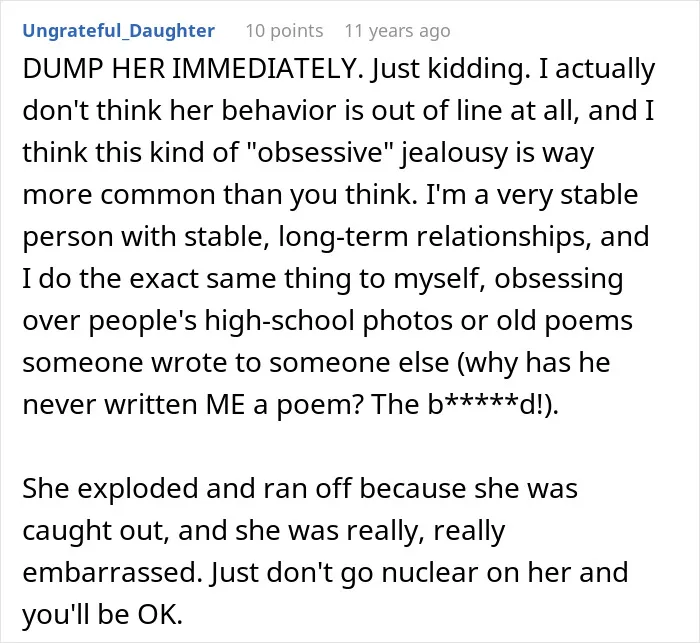This screenshot has height=643, width=700.
Task: Click the words 'She exploded'
Action: pos(110,489)
